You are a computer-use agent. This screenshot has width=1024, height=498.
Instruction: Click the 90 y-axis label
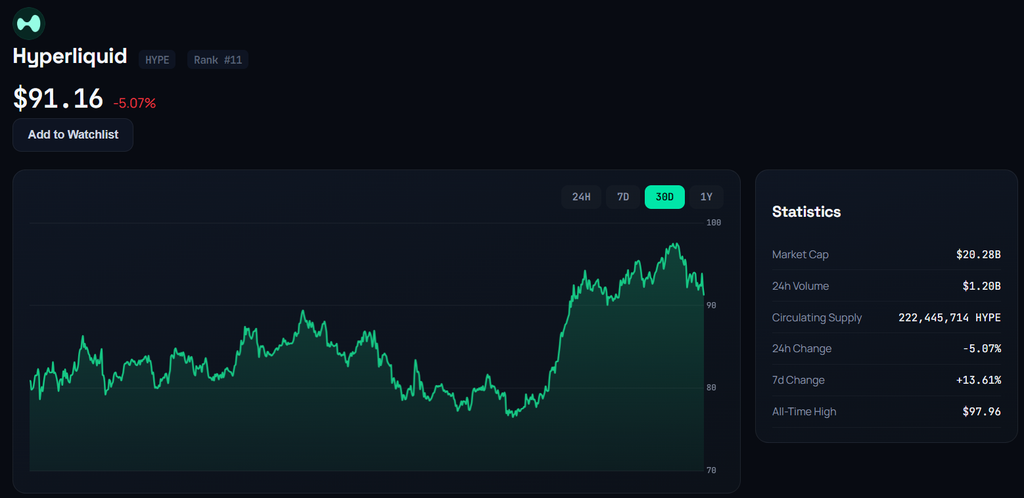click(712, 305)
